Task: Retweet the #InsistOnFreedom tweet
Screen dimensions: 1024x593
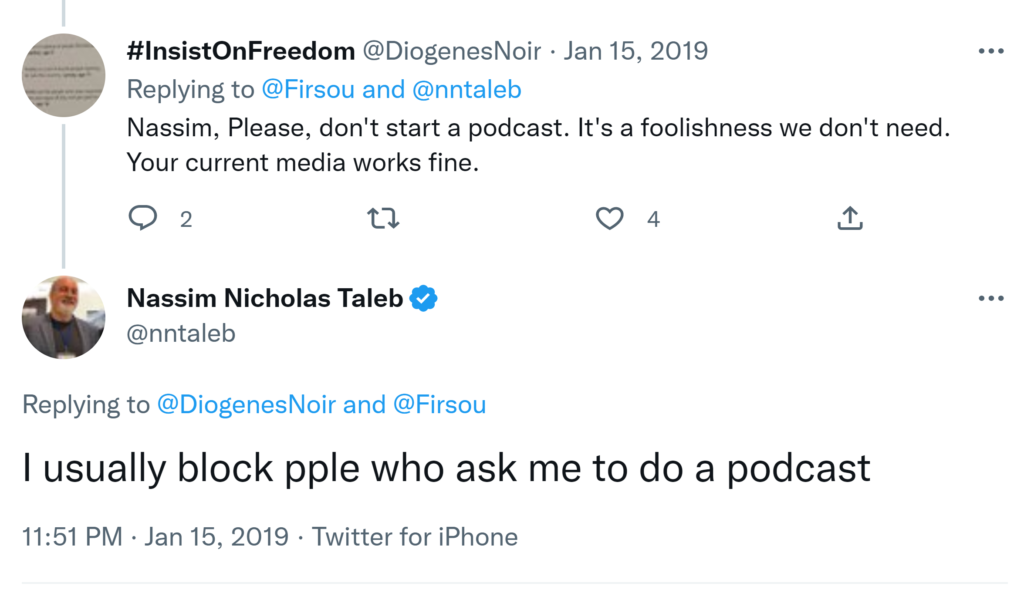Action: (x=384, y=218)
